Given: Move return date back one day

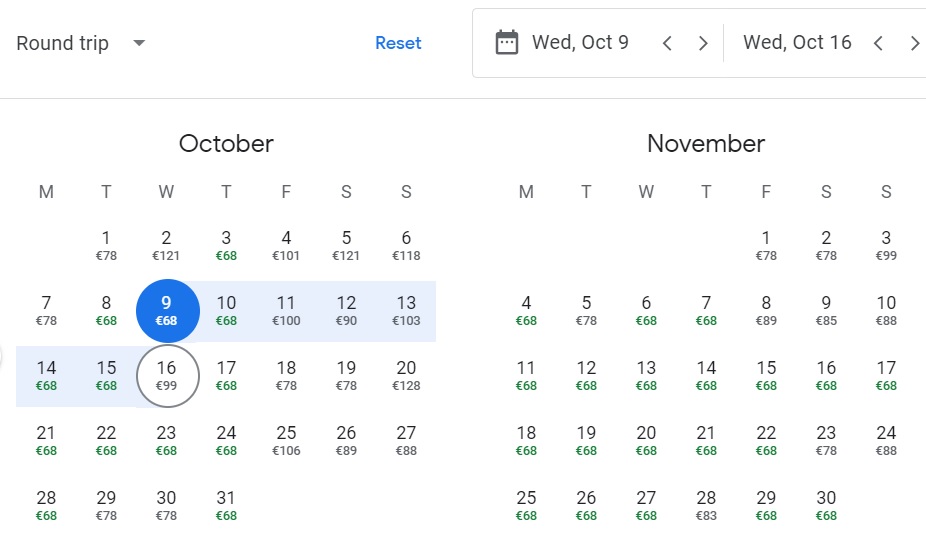Looking at the screenshot, I should [x=878, y=43].
